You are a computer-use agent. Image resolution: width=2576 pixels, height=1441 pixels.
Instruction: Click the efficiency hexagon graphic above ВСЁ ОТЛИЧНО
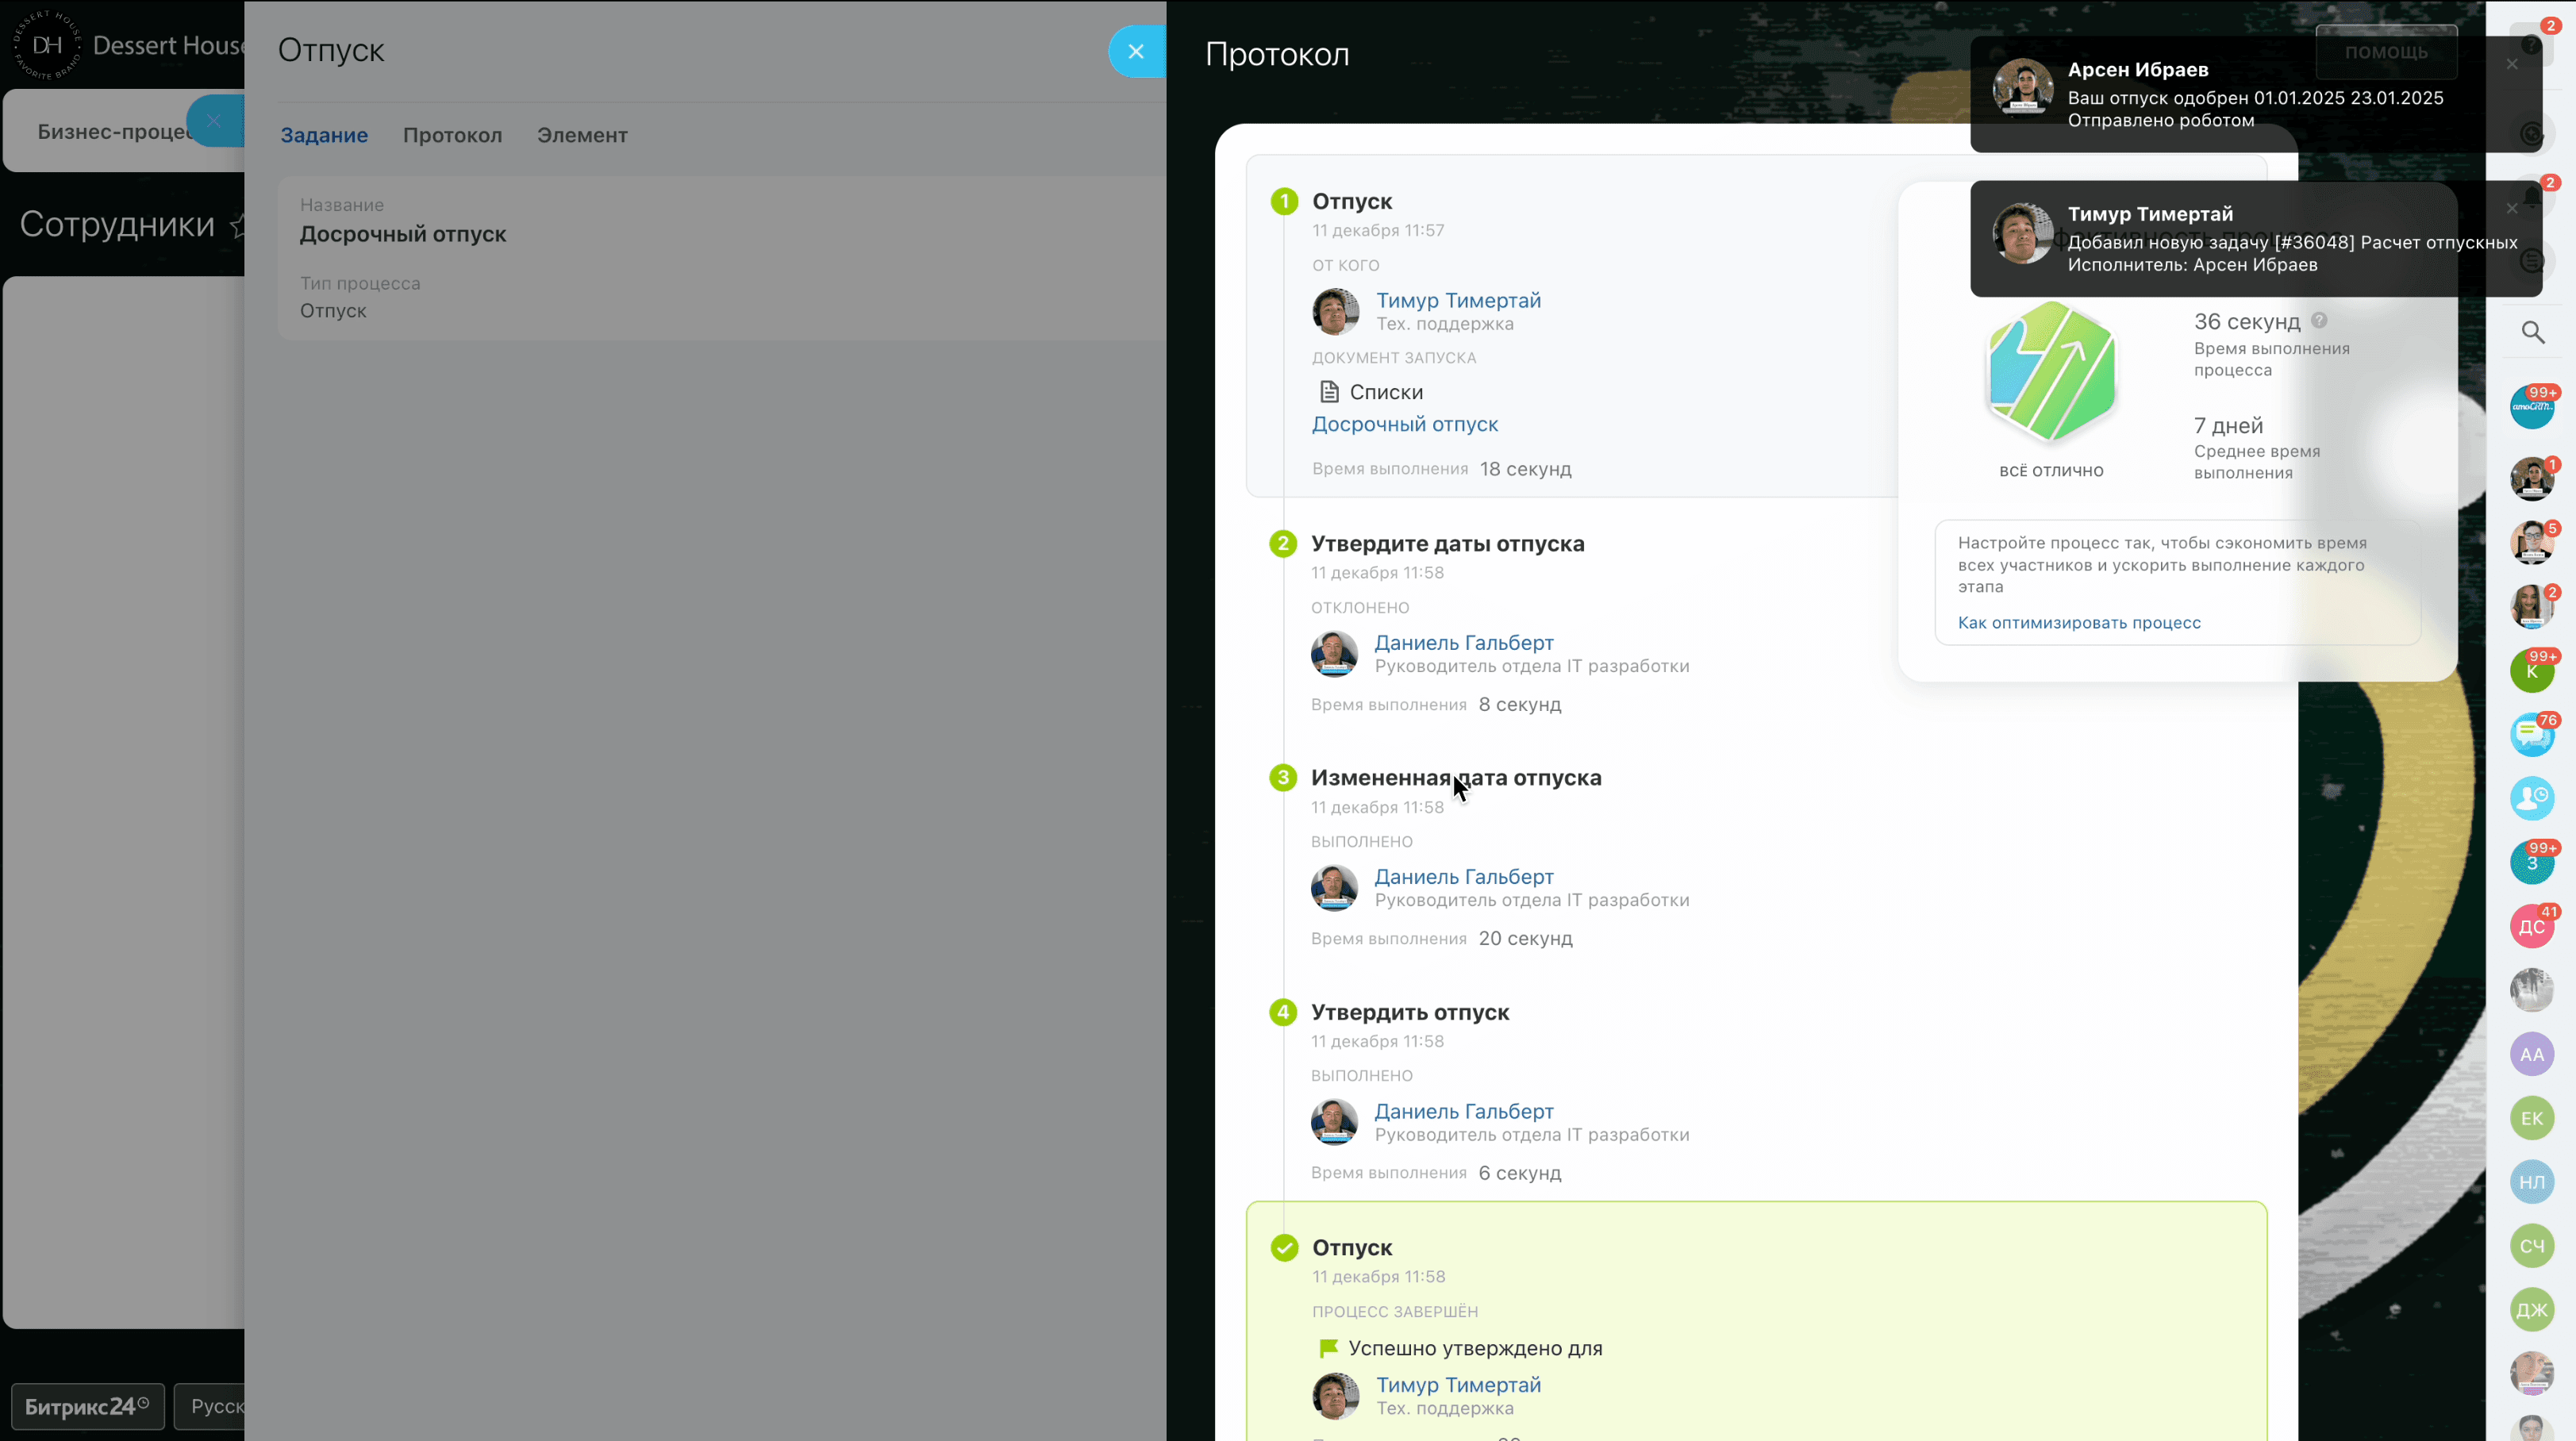point(2052,371)
